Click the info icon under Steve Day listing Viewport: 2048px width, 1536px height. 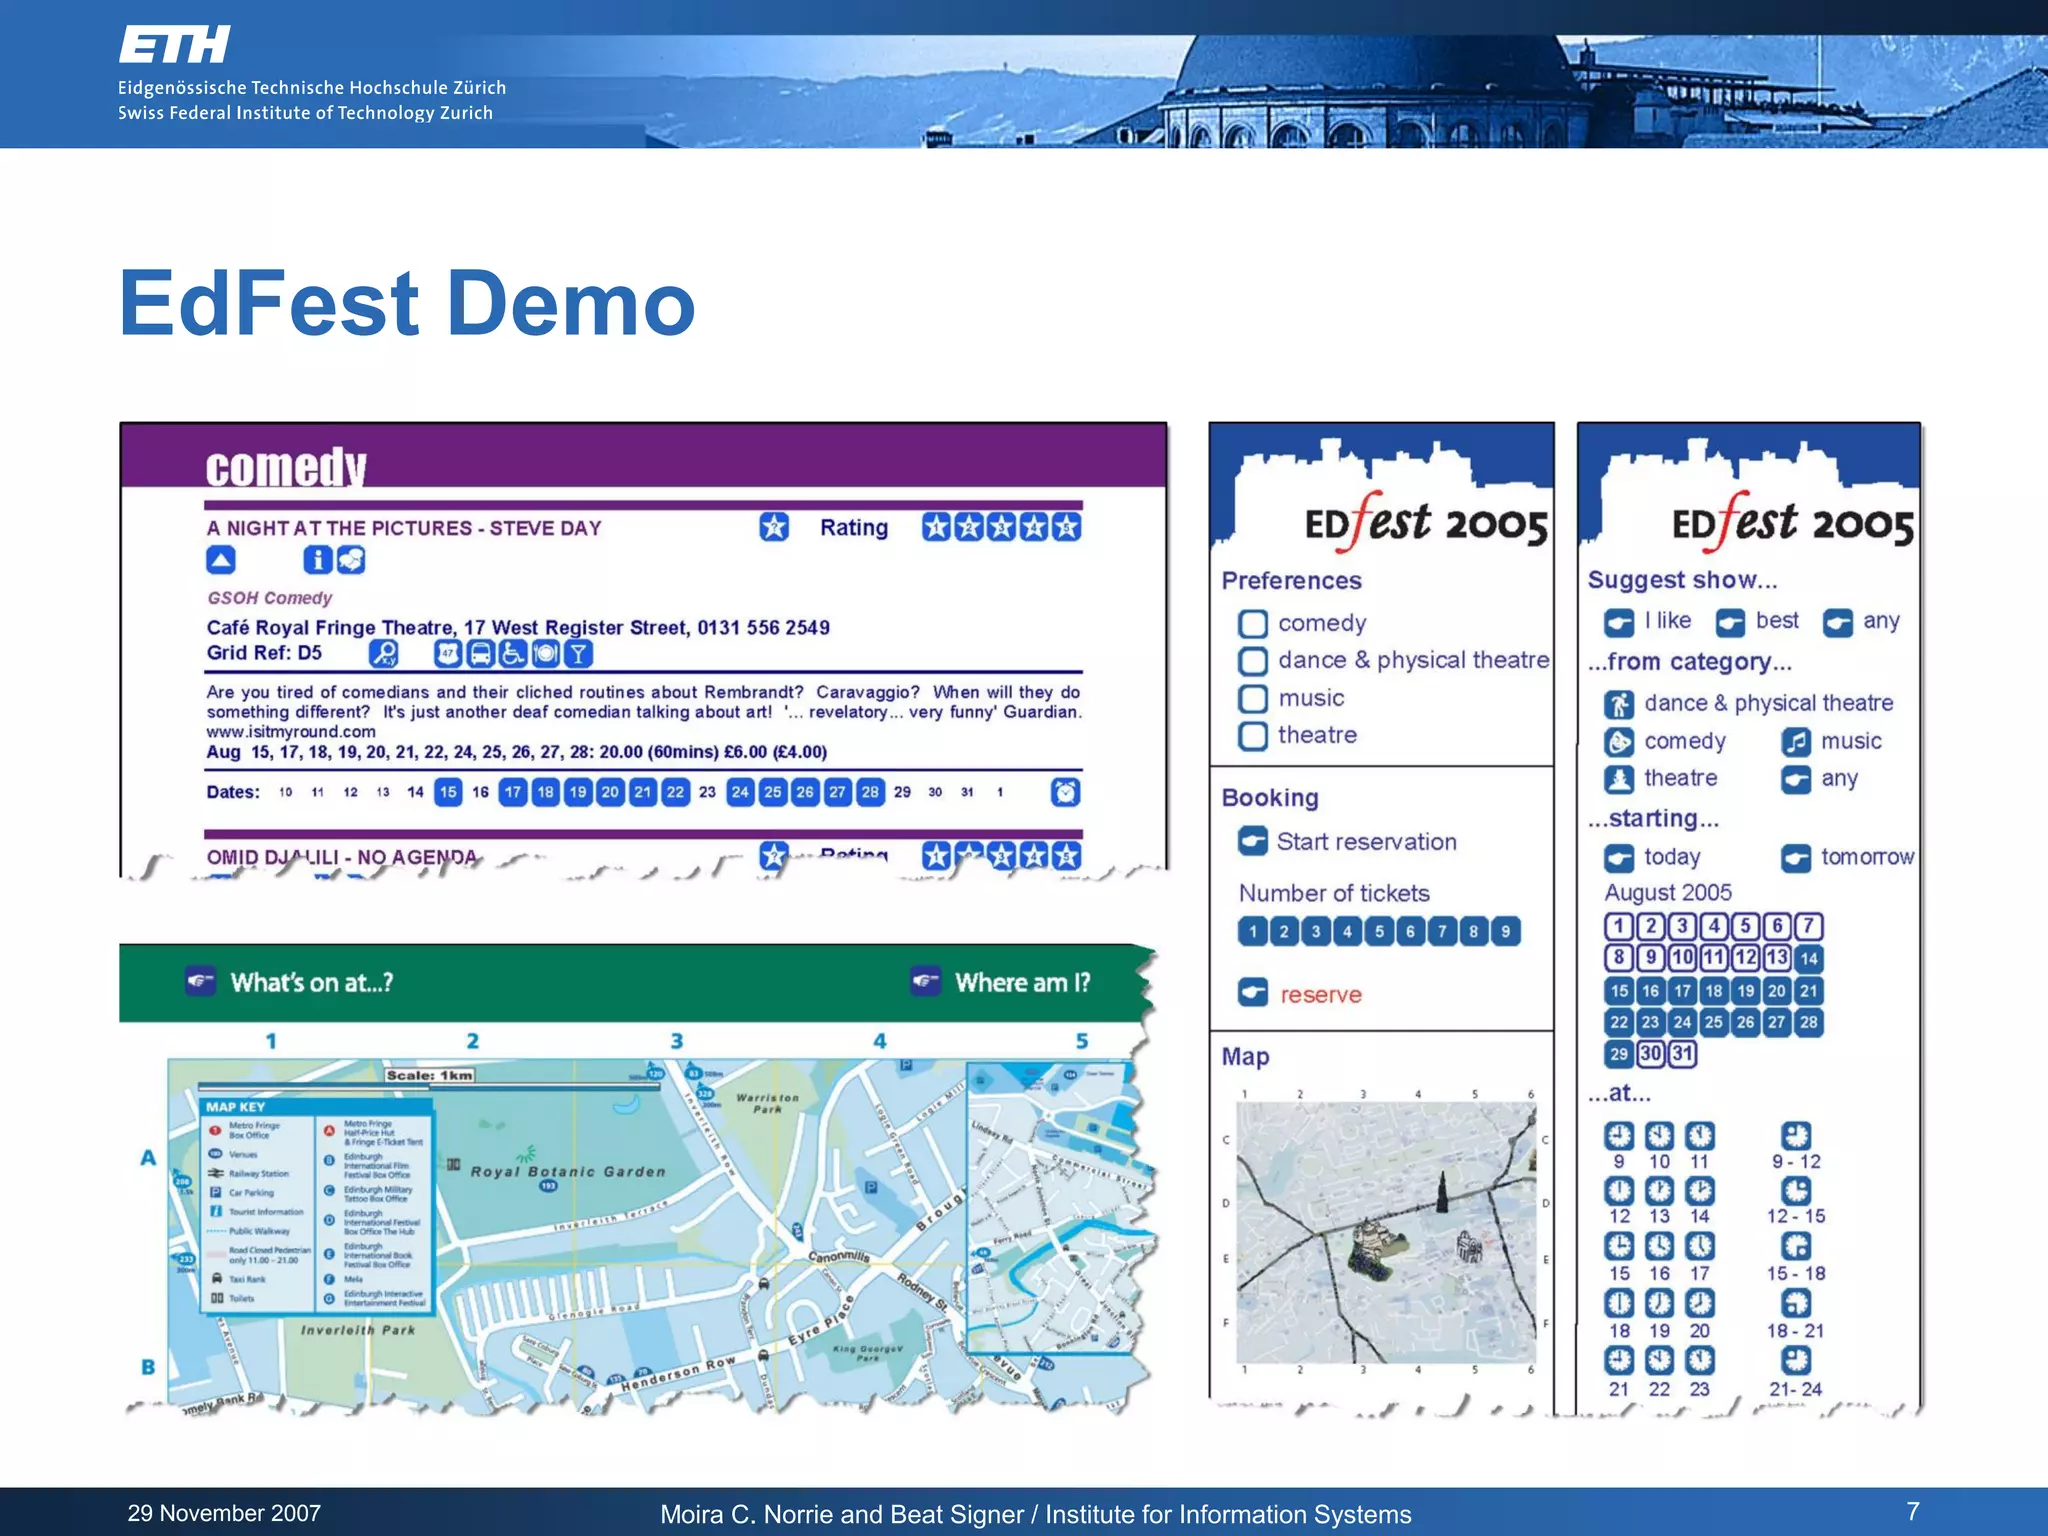click(x=317, y=560)
